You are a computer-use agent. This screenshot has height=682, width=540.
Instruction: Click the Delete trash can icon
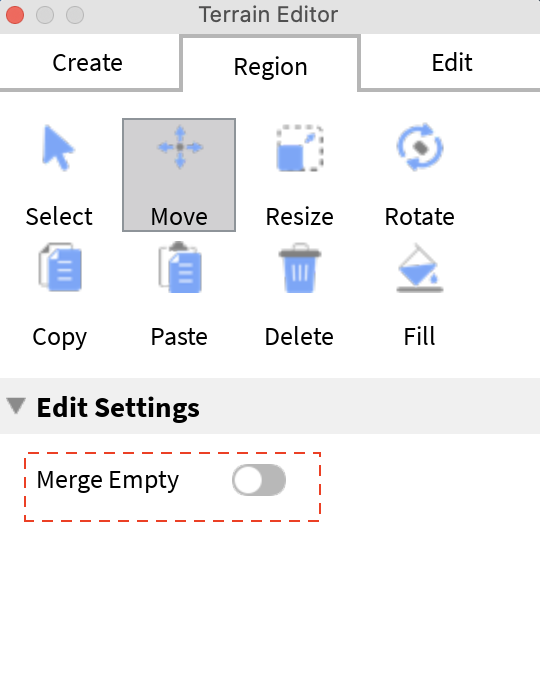pos(300,268)
